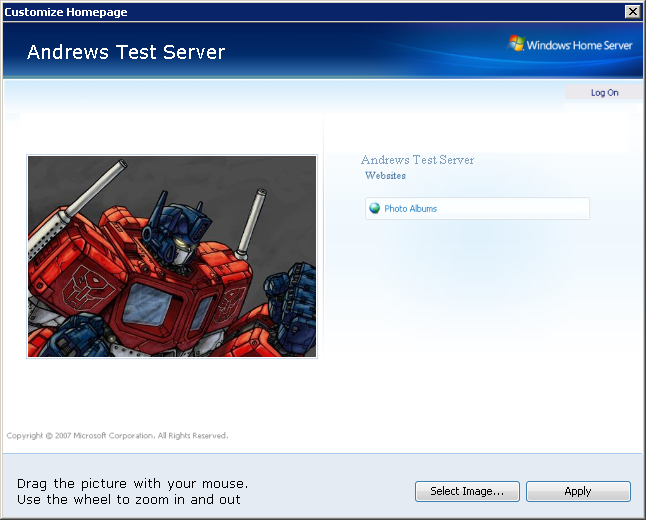
Task: Click the Andrews Test Server heading above Websites
Action: (x=417, y=160)
